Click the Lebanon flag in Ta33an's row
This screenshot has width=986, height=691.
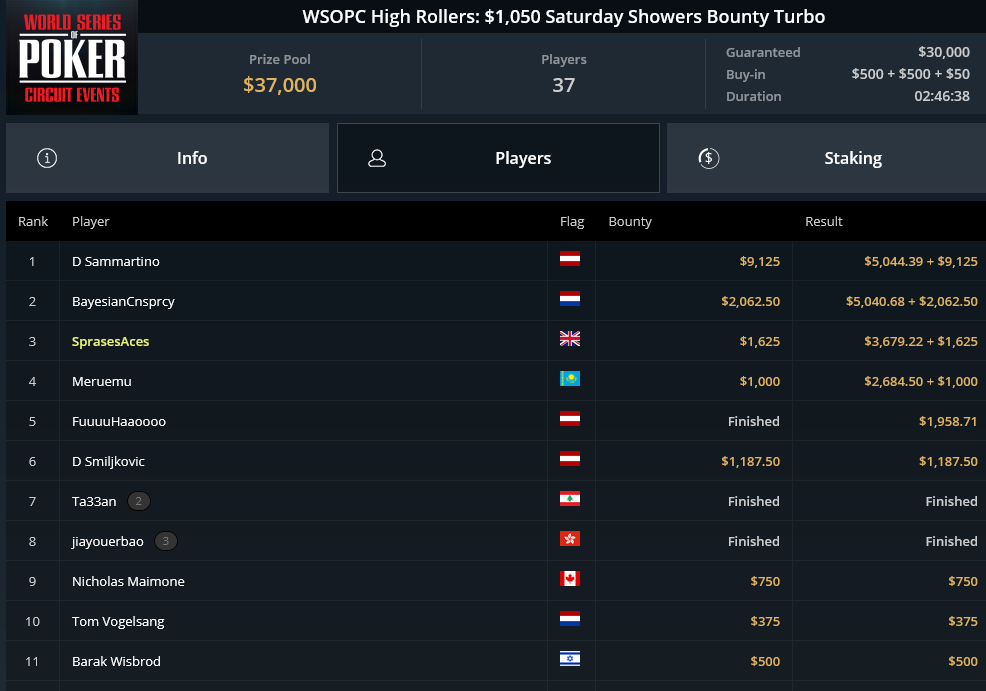click(x=570, y=499)
